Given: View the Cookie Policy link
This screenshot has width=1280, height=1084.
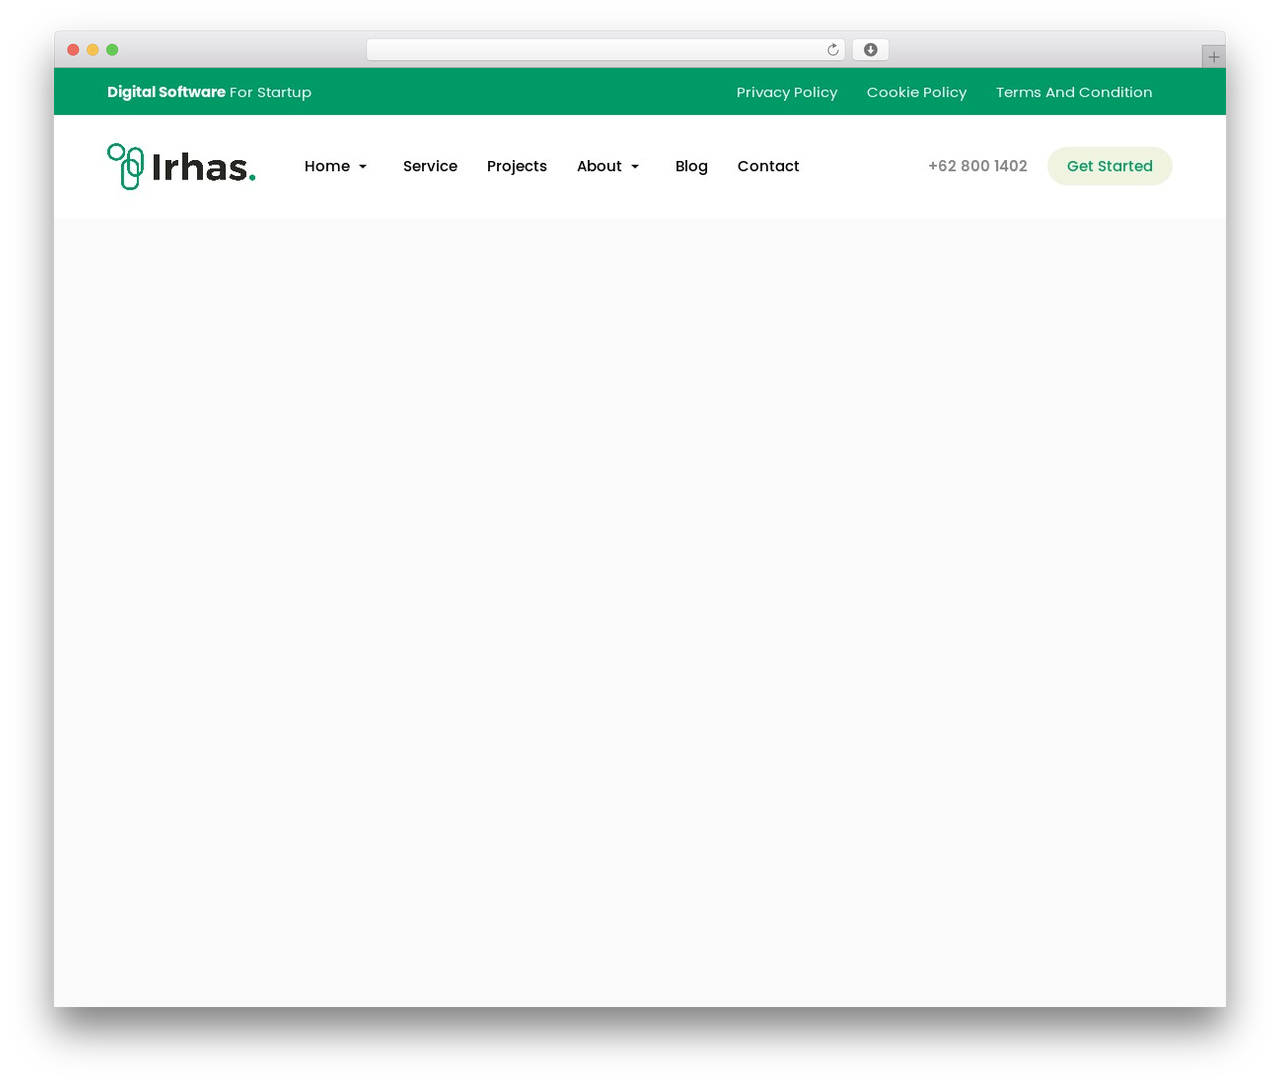Looking at the screenshot, I should (917, 92).
